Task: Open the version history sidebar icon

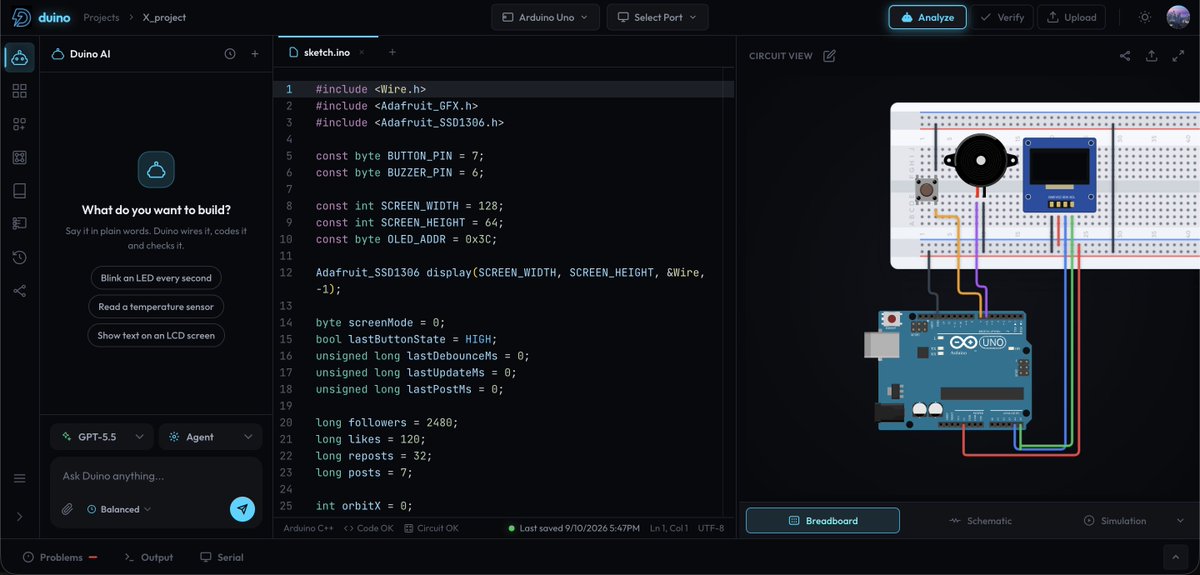Action: coord(19,257)
